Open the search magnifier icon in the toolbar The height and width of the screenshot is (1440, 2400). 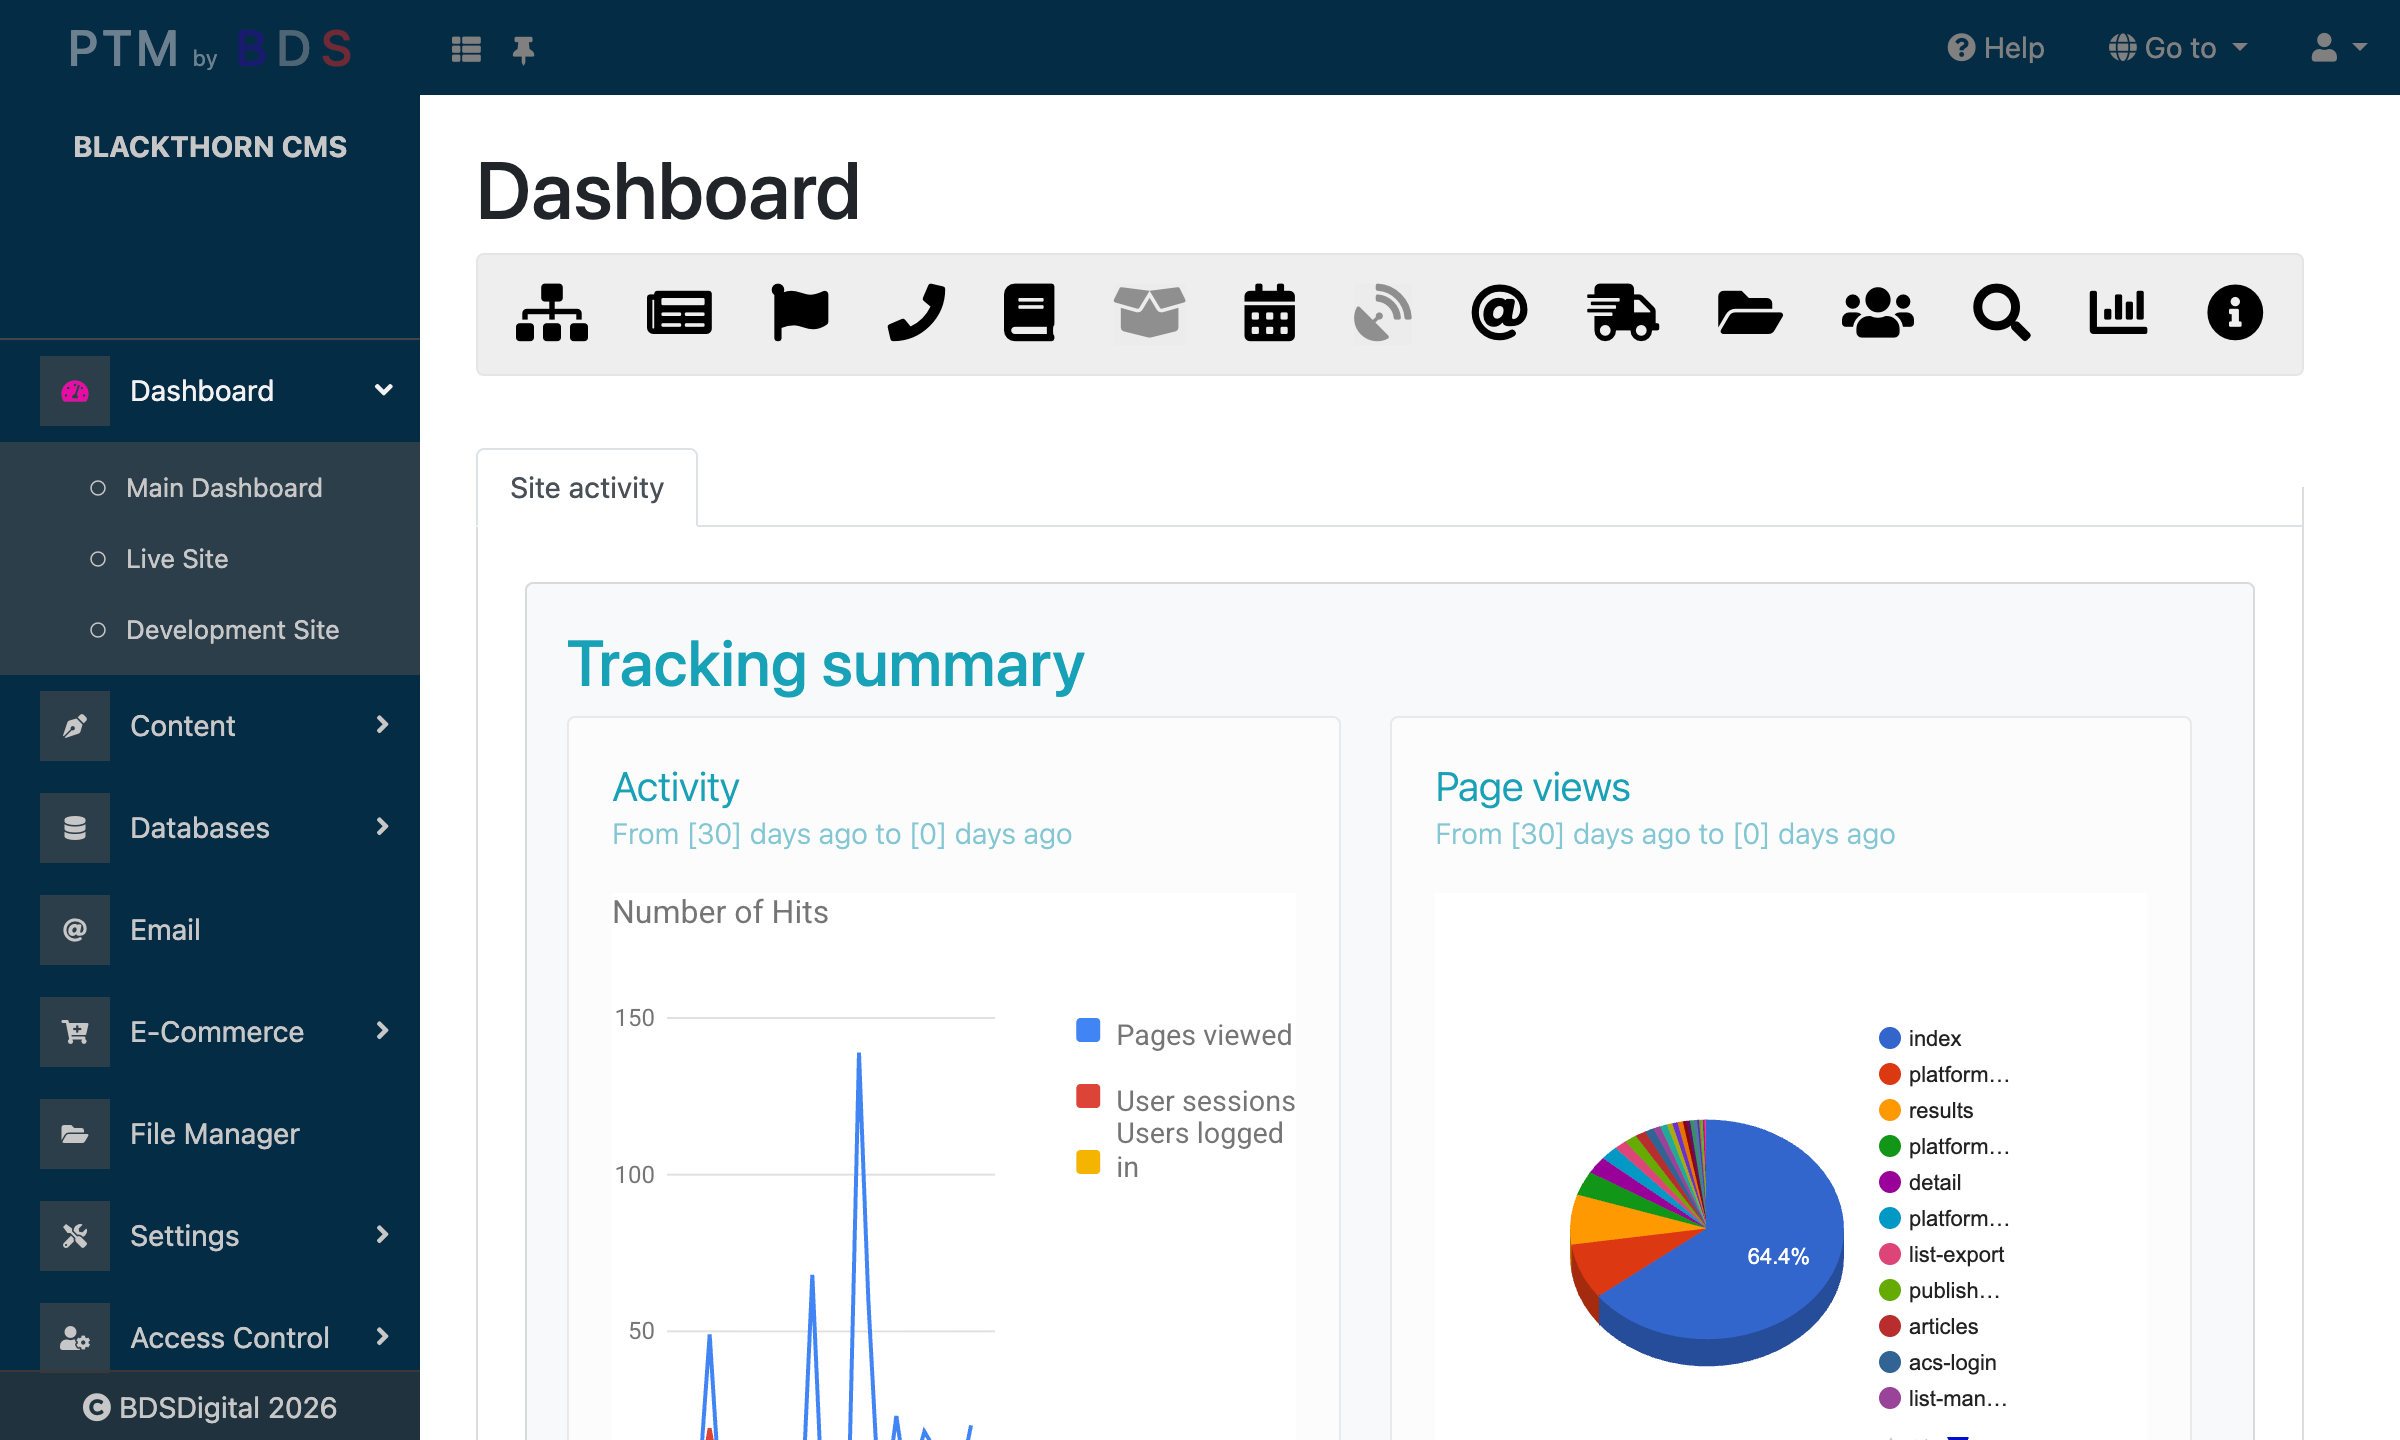coord(2000,313)
